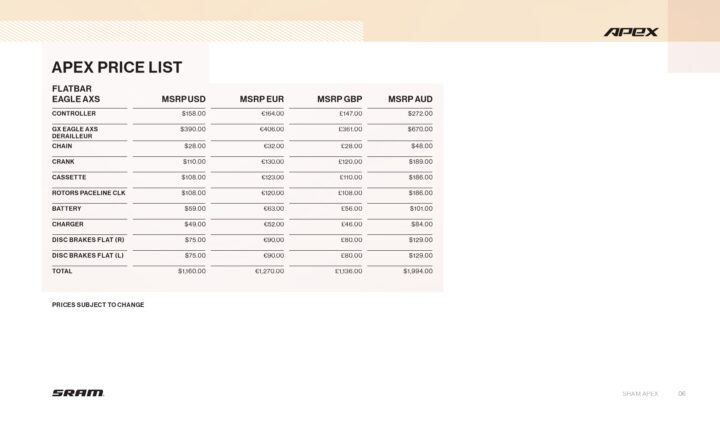Select the FLATBAR EAGLE AXS heading
Screen dimensions: 720x438
pyautogui.click(x=76, y=94)
